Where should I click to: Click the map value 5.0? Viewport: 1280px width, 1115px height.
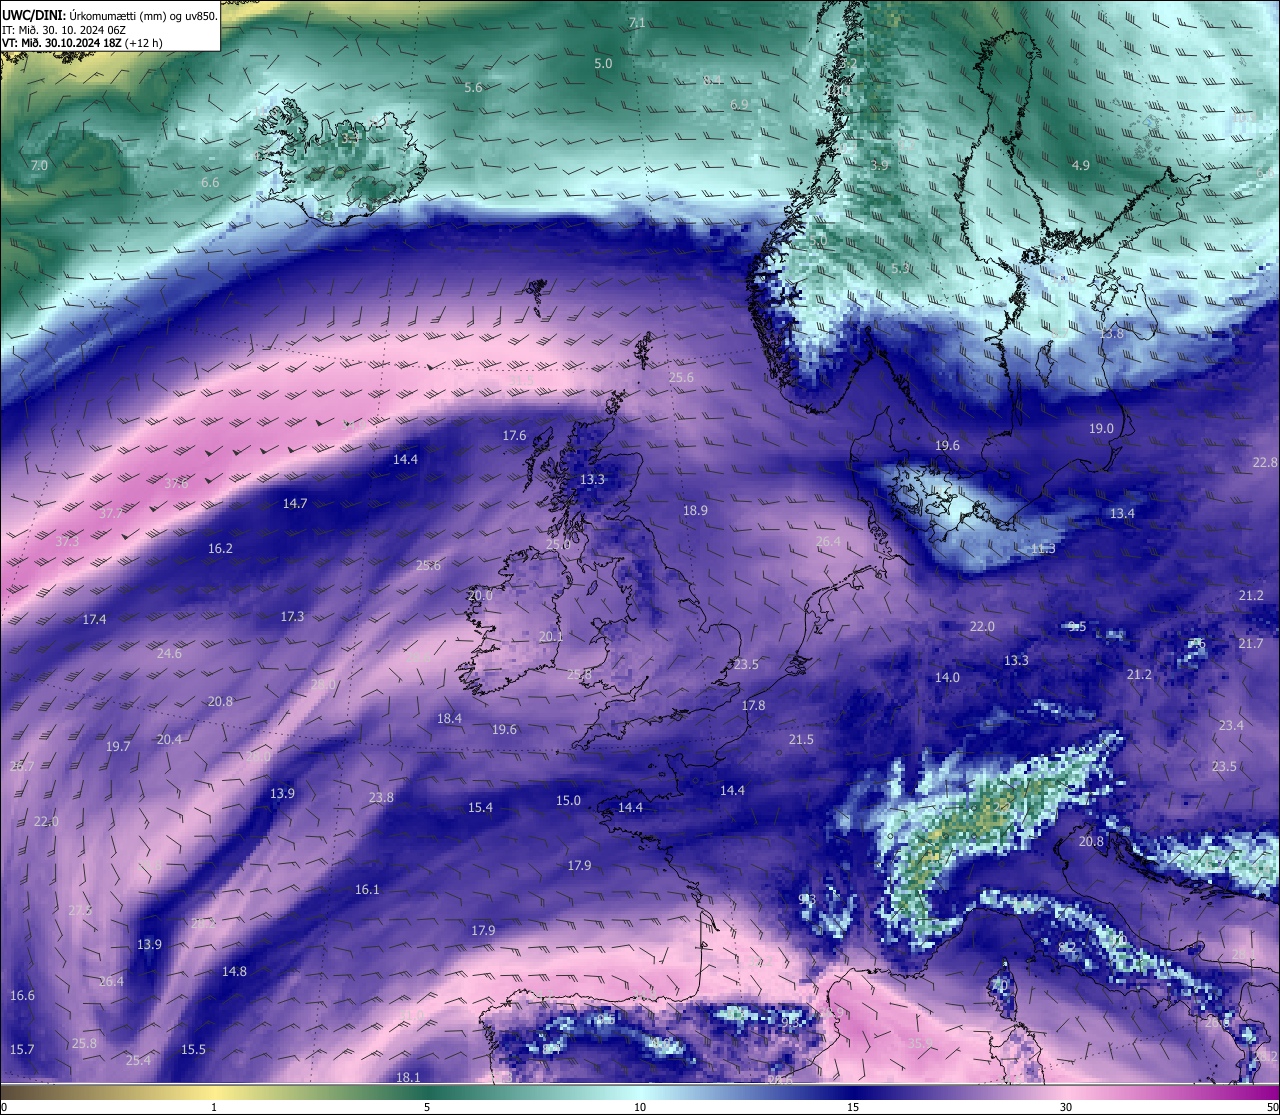pos(603,63)
